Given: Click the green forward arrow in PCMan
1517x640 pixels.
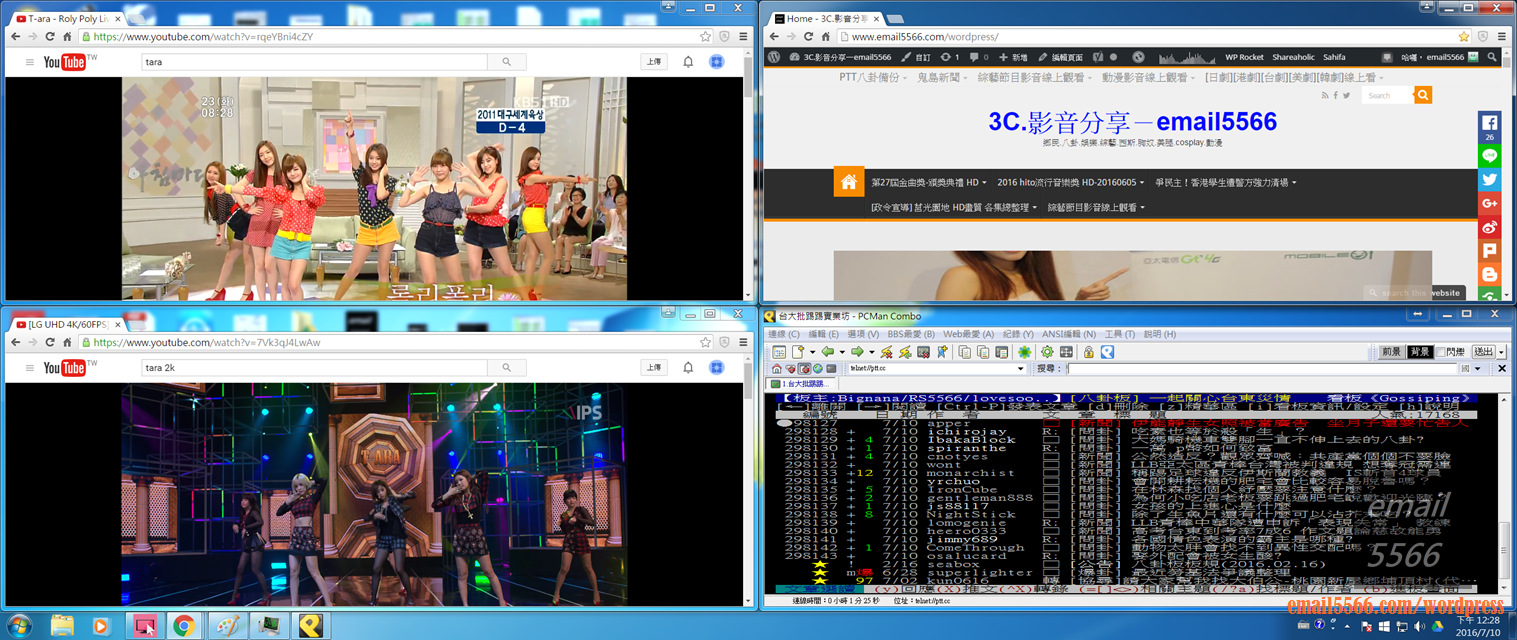Looking at the screenshot, I should coord(858,352).
